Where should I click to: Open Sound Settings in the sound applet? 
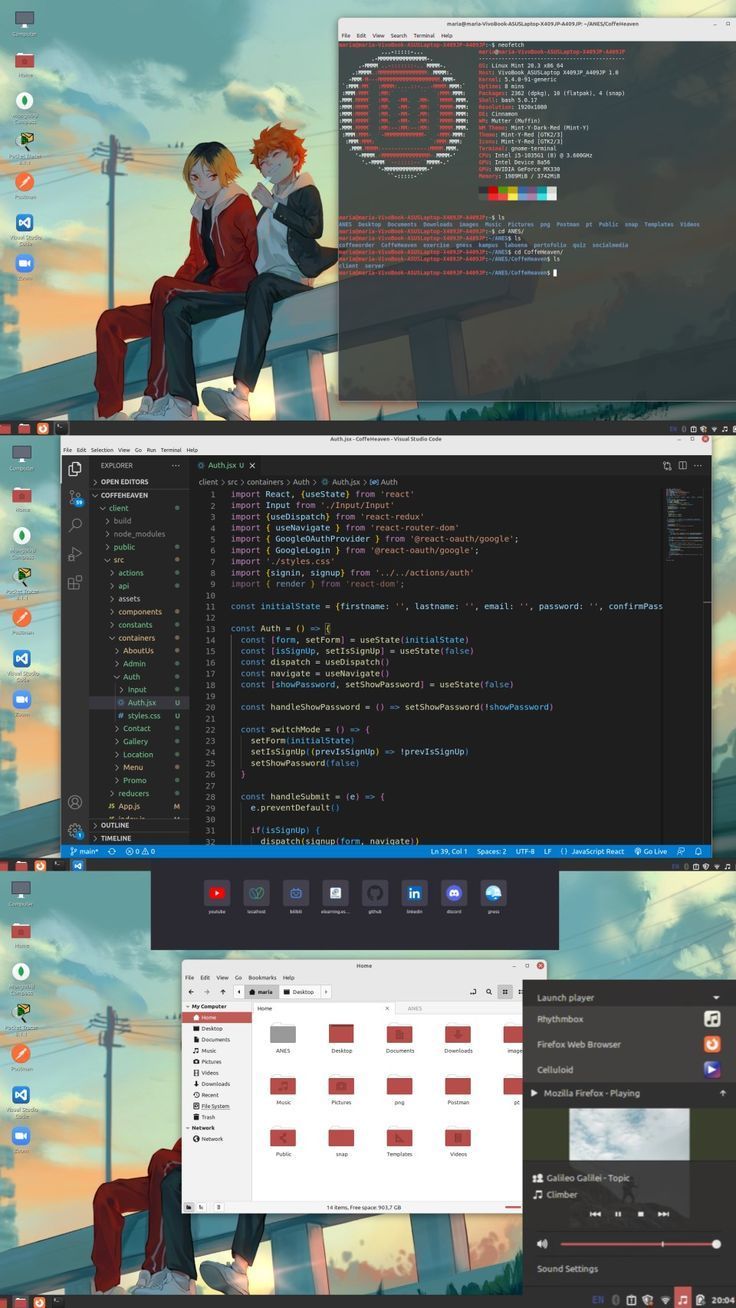(x=567, y=1269)
